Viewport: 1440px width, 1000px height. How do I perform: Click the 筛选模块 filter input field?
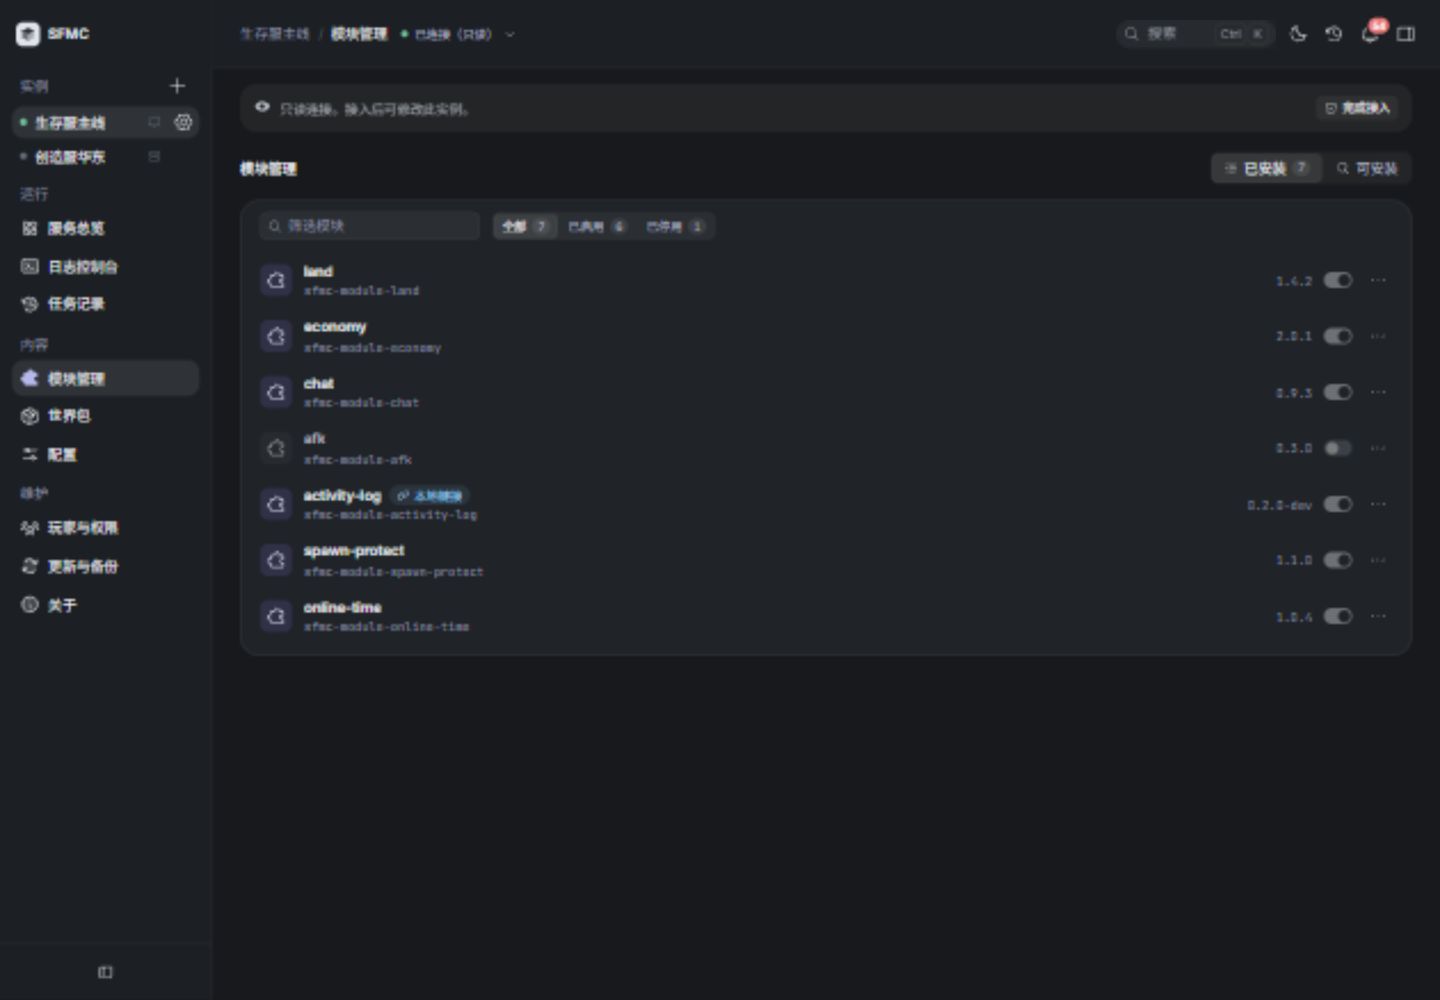pos(369,226)
